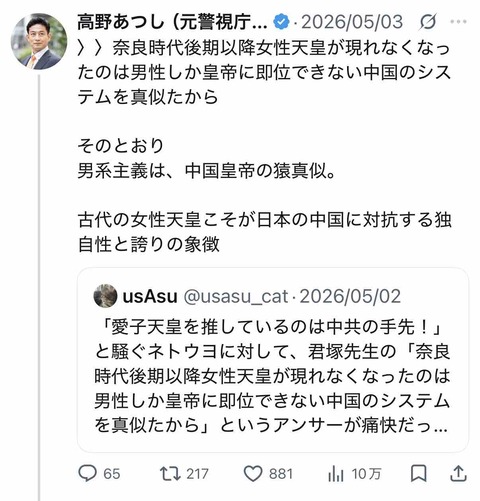Open view analytics bar chart icon

coord(336,473)
